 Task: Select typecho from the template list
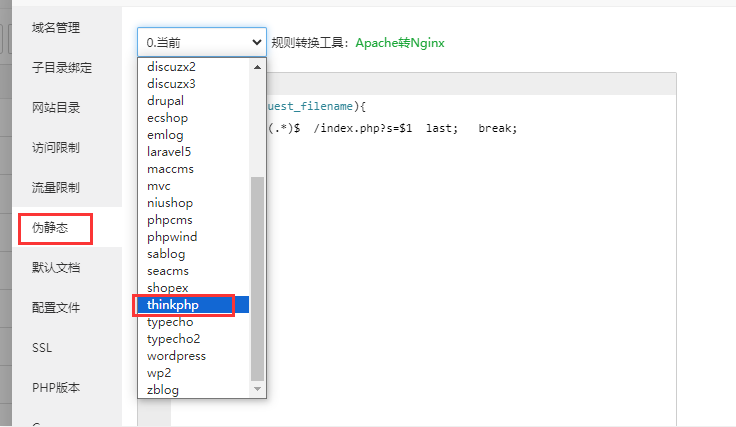coord(170,322)
